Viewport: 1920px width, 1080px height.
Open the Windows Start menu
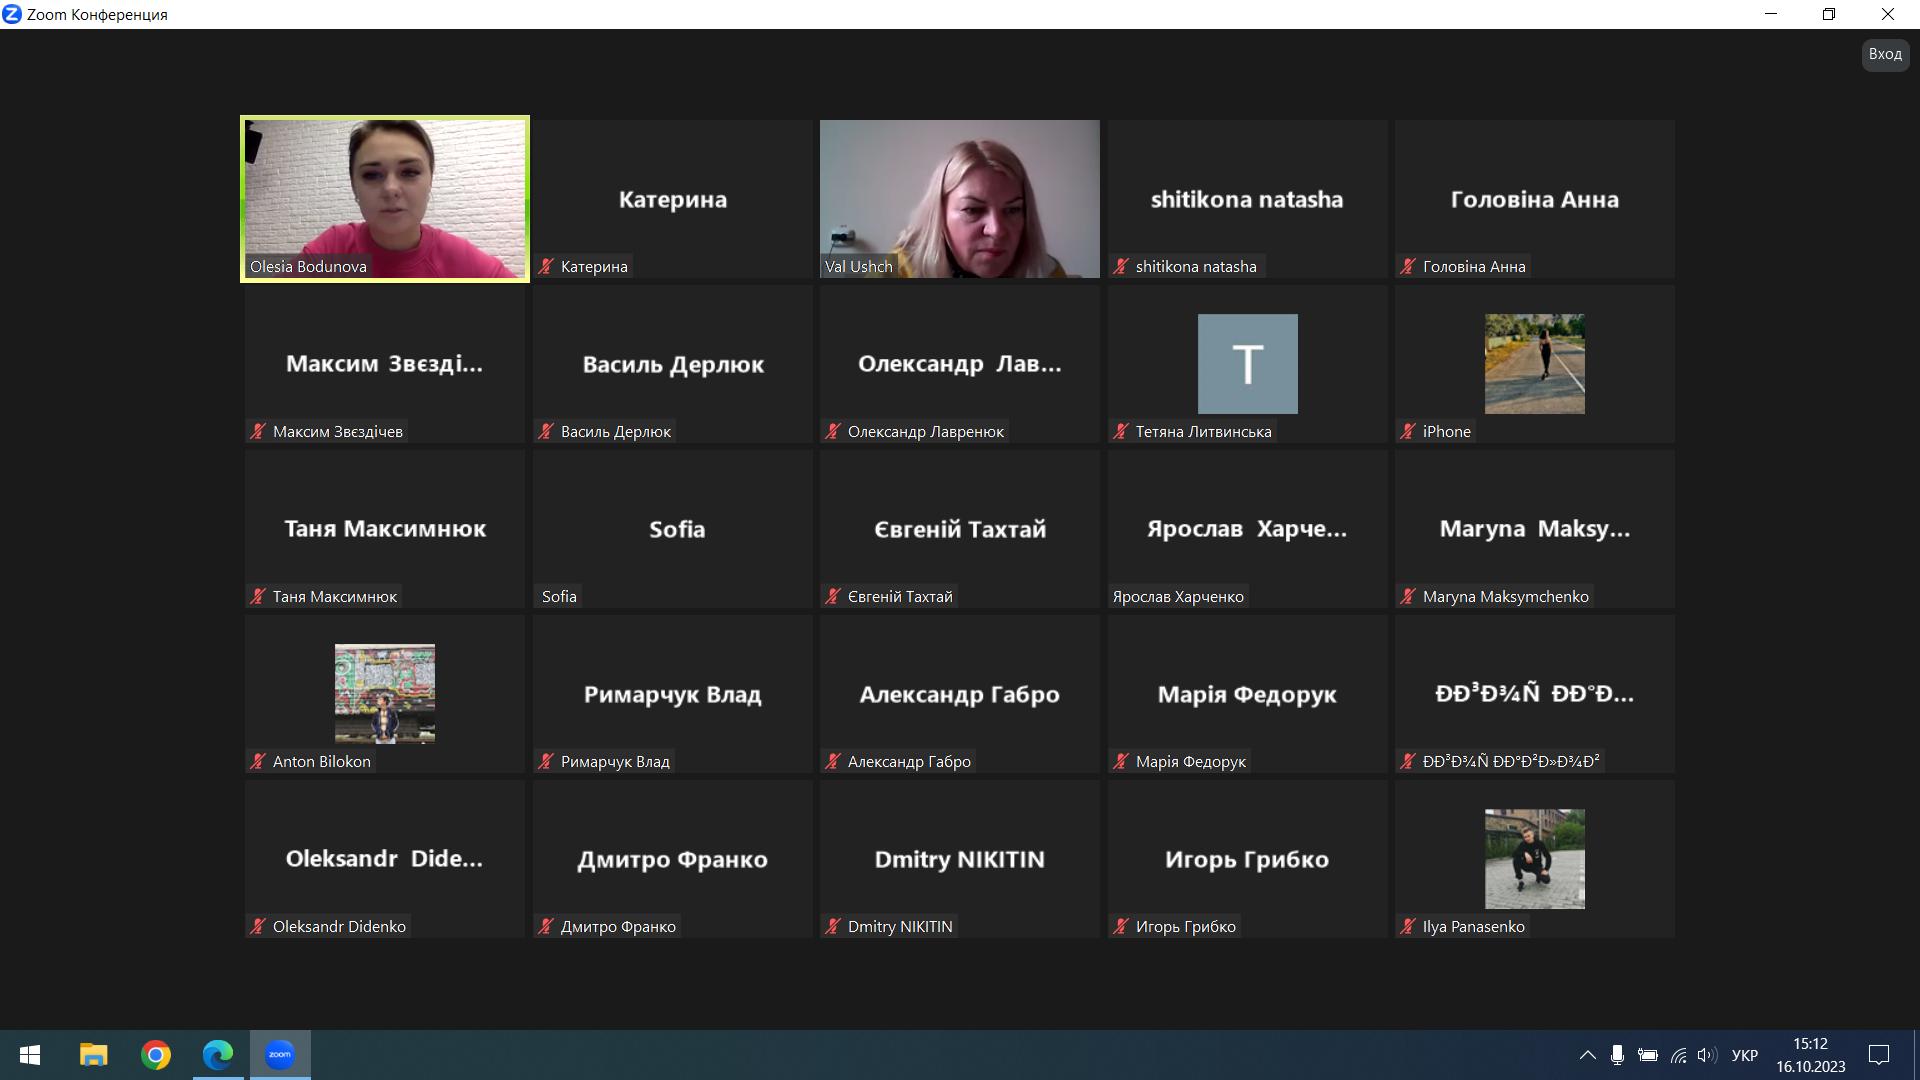click(30, 1055)
